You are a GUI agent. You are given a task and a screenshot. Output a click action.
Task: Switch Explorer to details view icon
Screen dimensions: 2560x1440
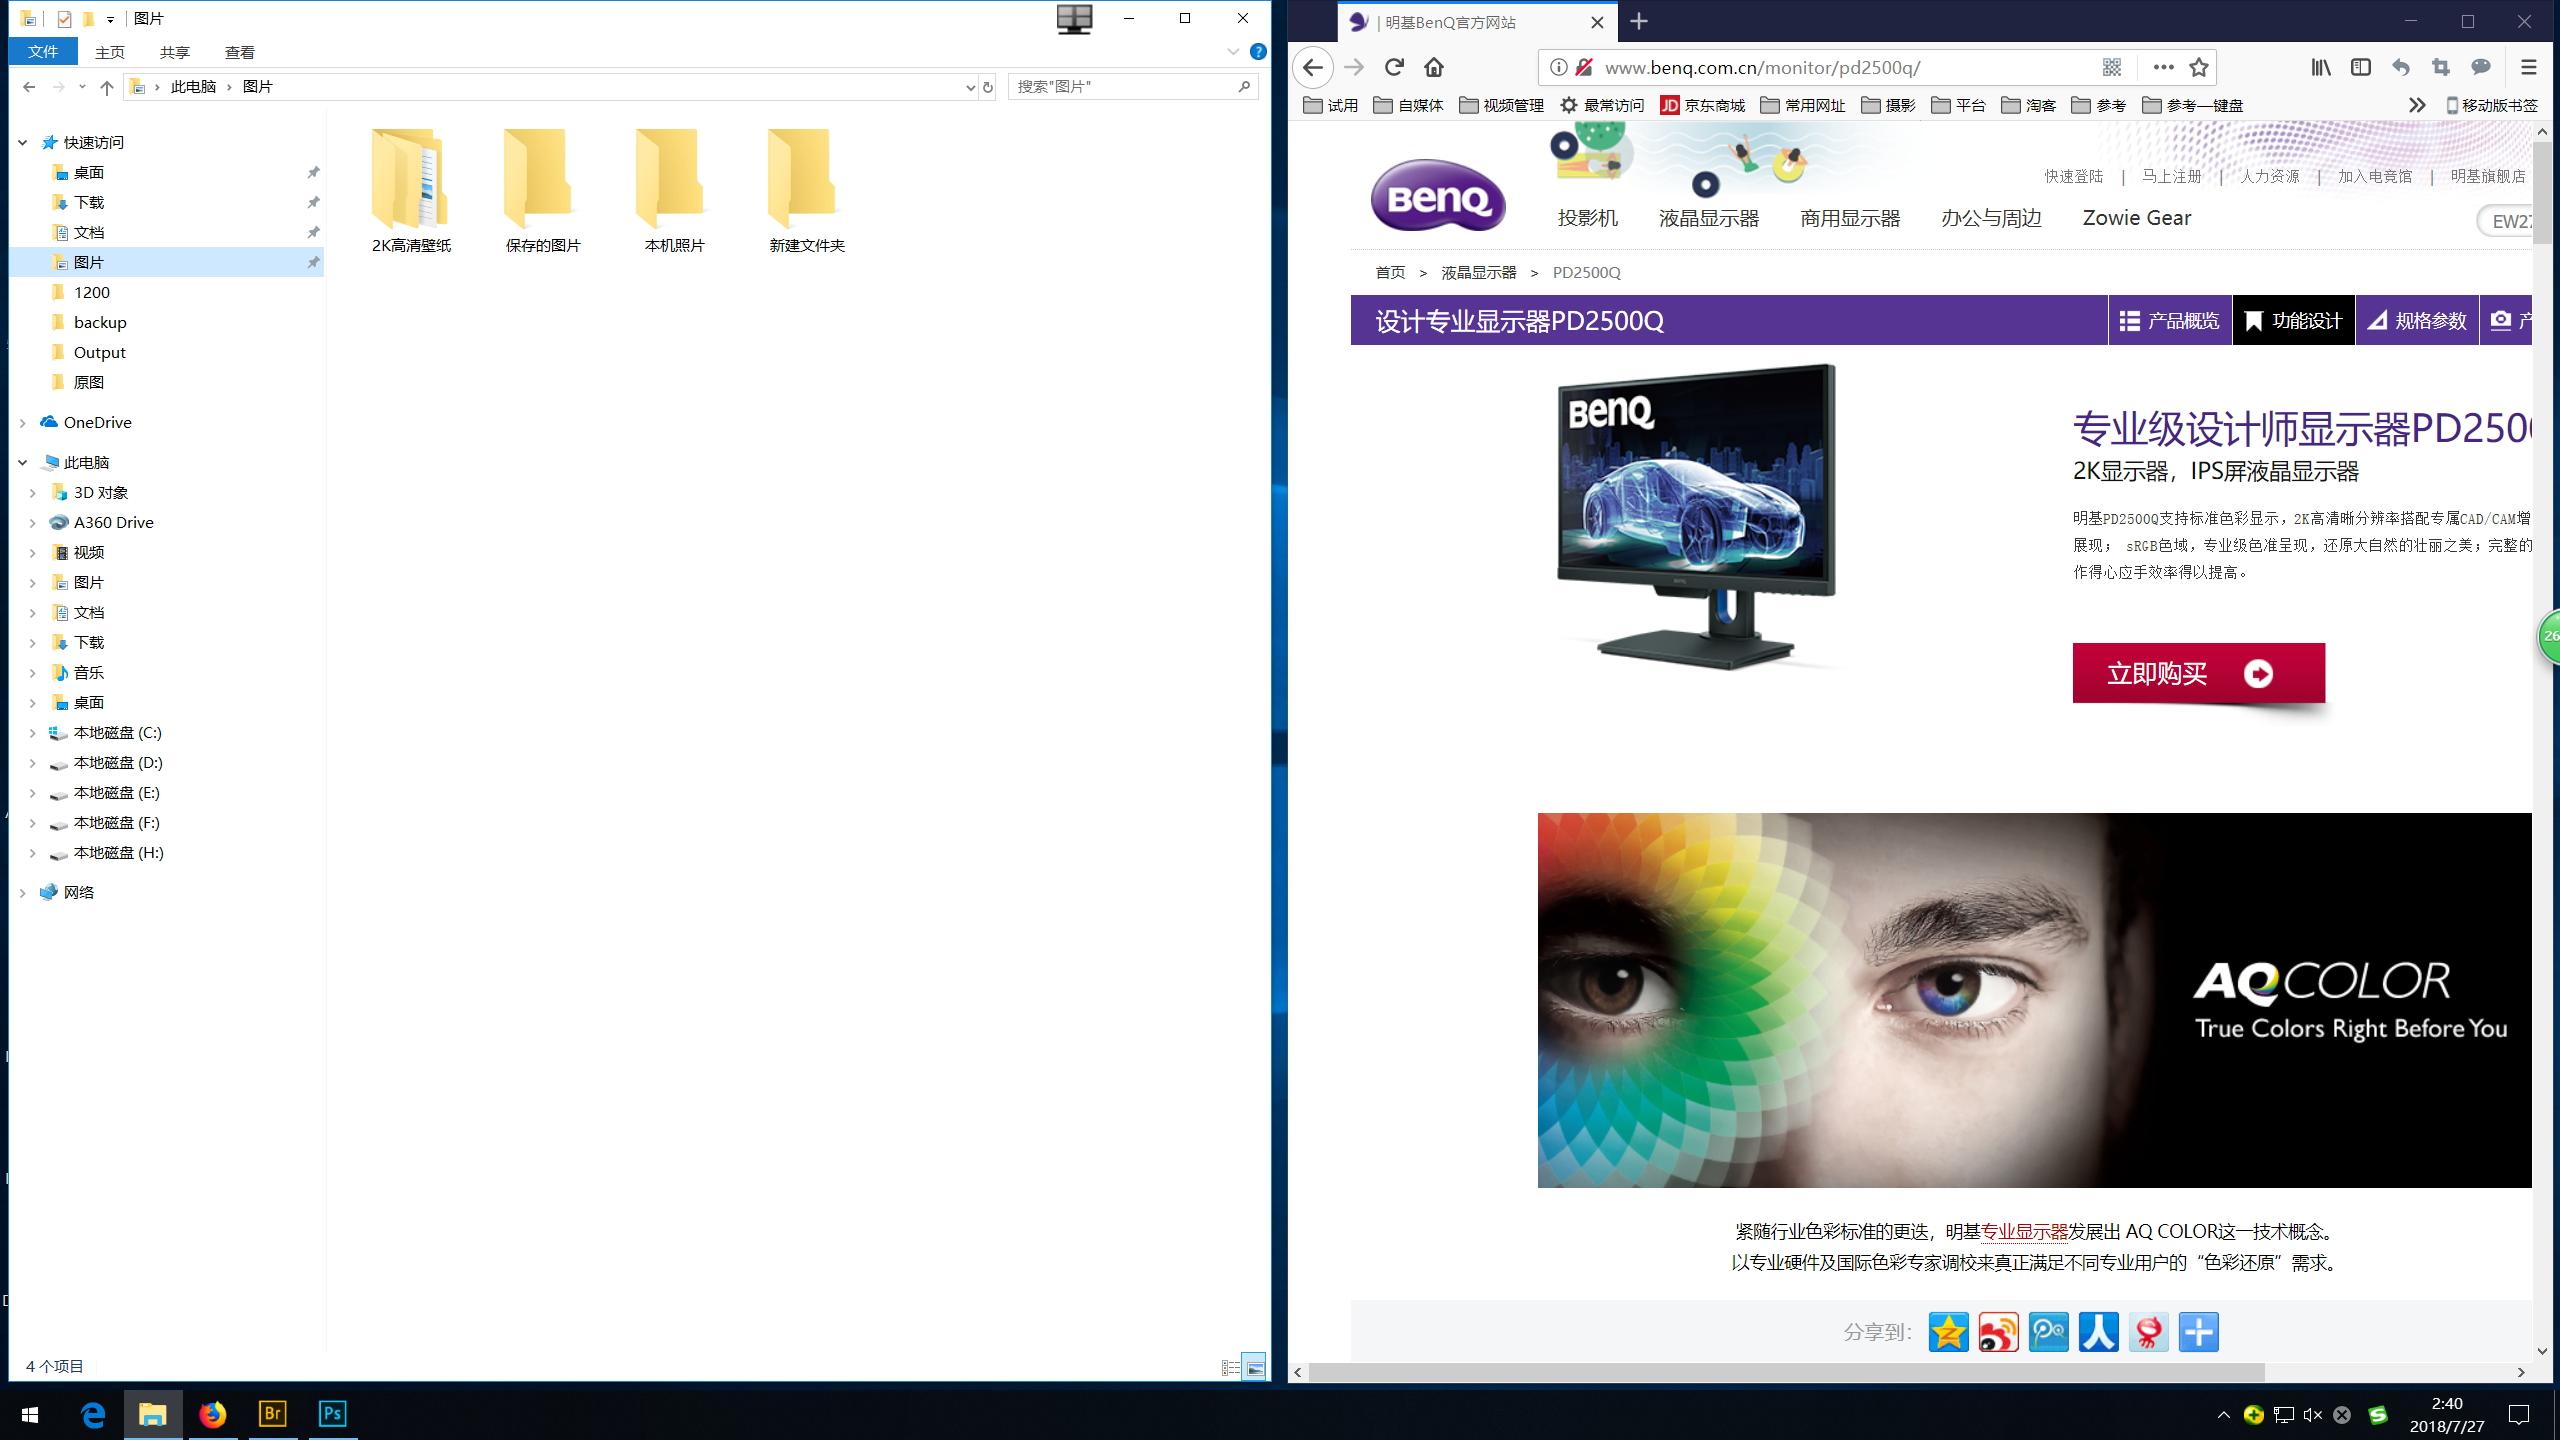[1231, 1368]
